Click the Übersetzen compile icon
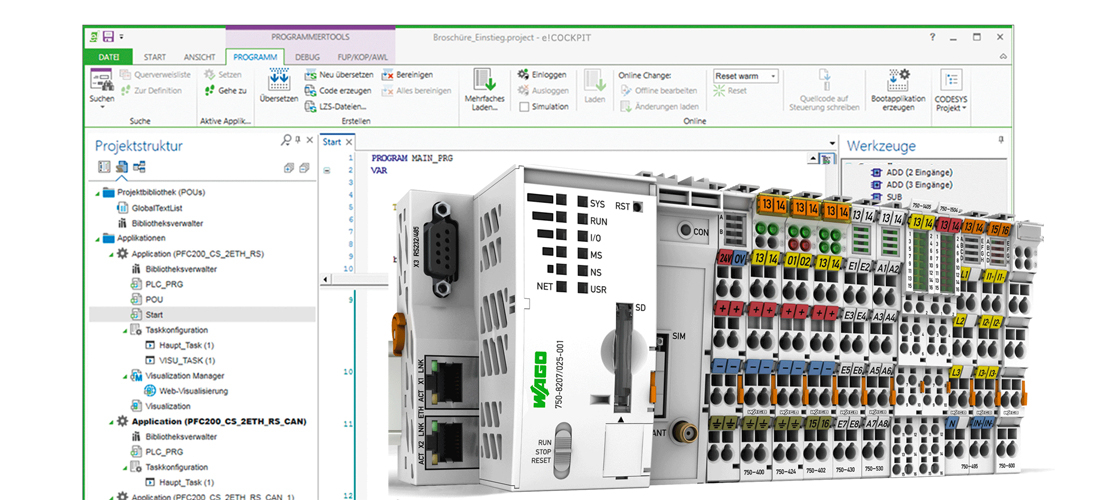The image size is (1096, 500). point(278,80)
